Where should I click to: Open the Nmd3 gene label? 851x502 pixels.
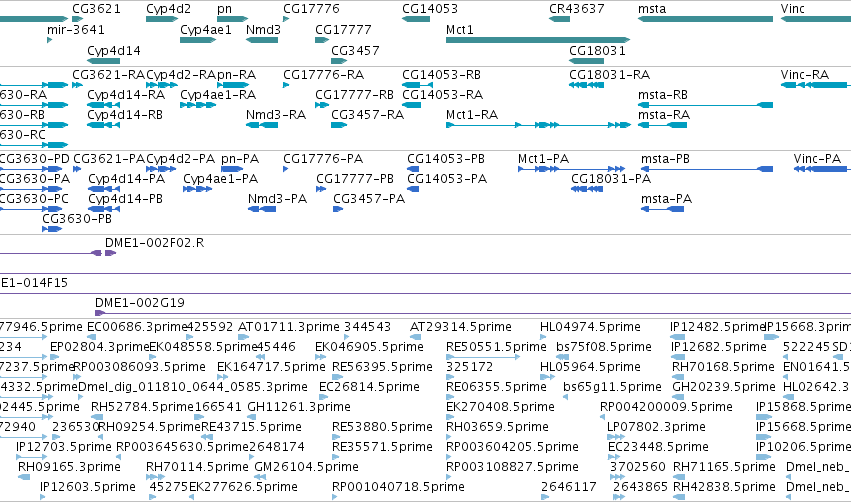click(263, 29)
